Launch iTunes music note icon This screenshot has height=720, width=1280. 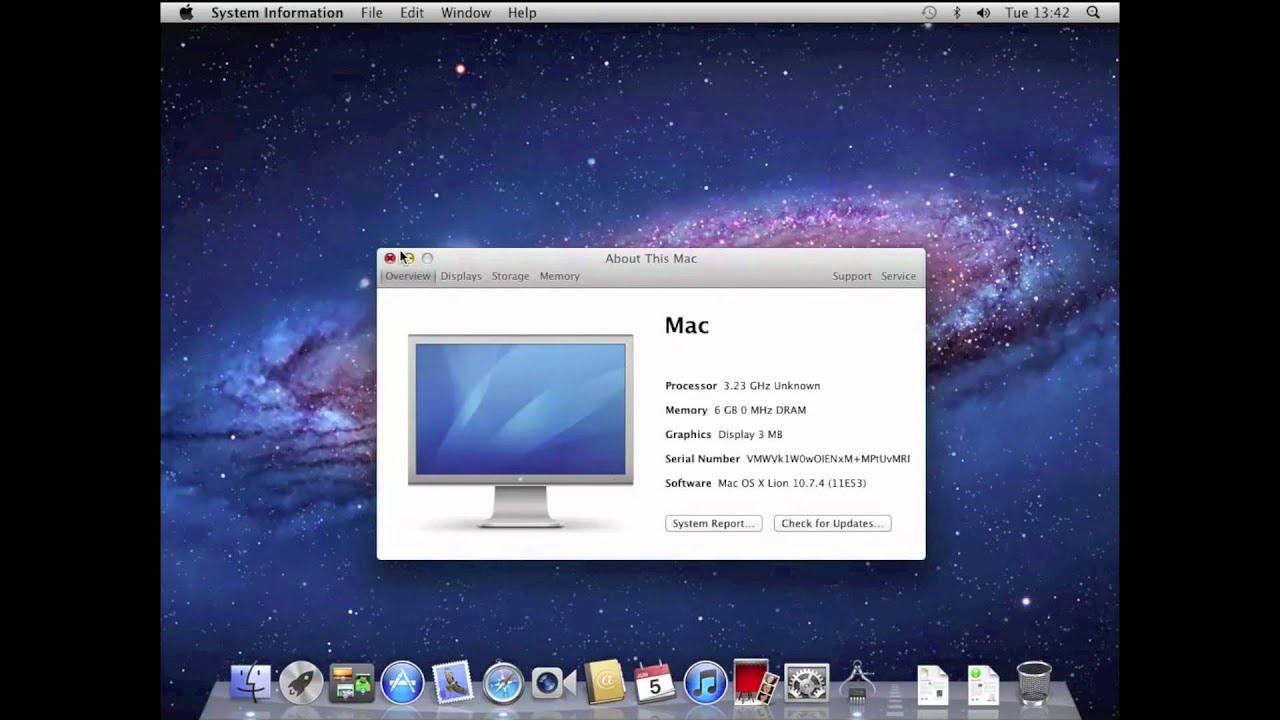705,683
